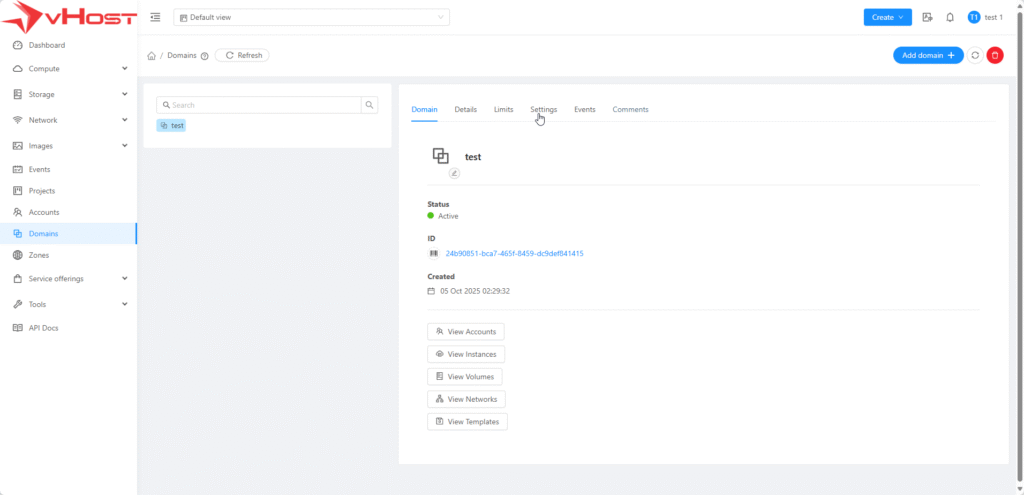Toggle the sidebar collapse menu icon
Viewport: 1024px width, 495px height.
tap(155, 17)
